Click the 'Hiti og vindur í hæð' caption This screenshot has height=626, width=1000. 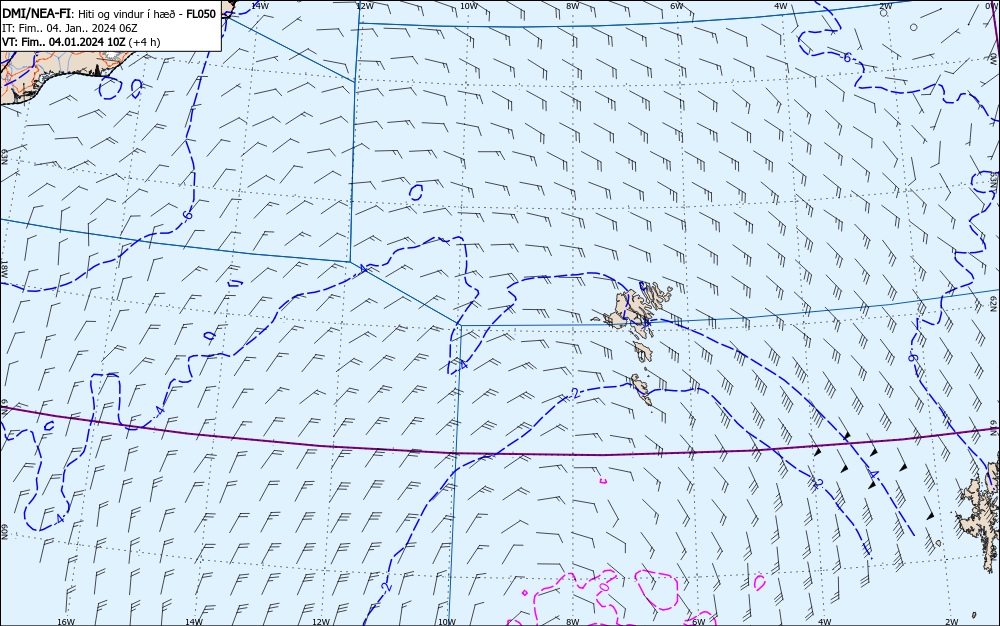126,14
